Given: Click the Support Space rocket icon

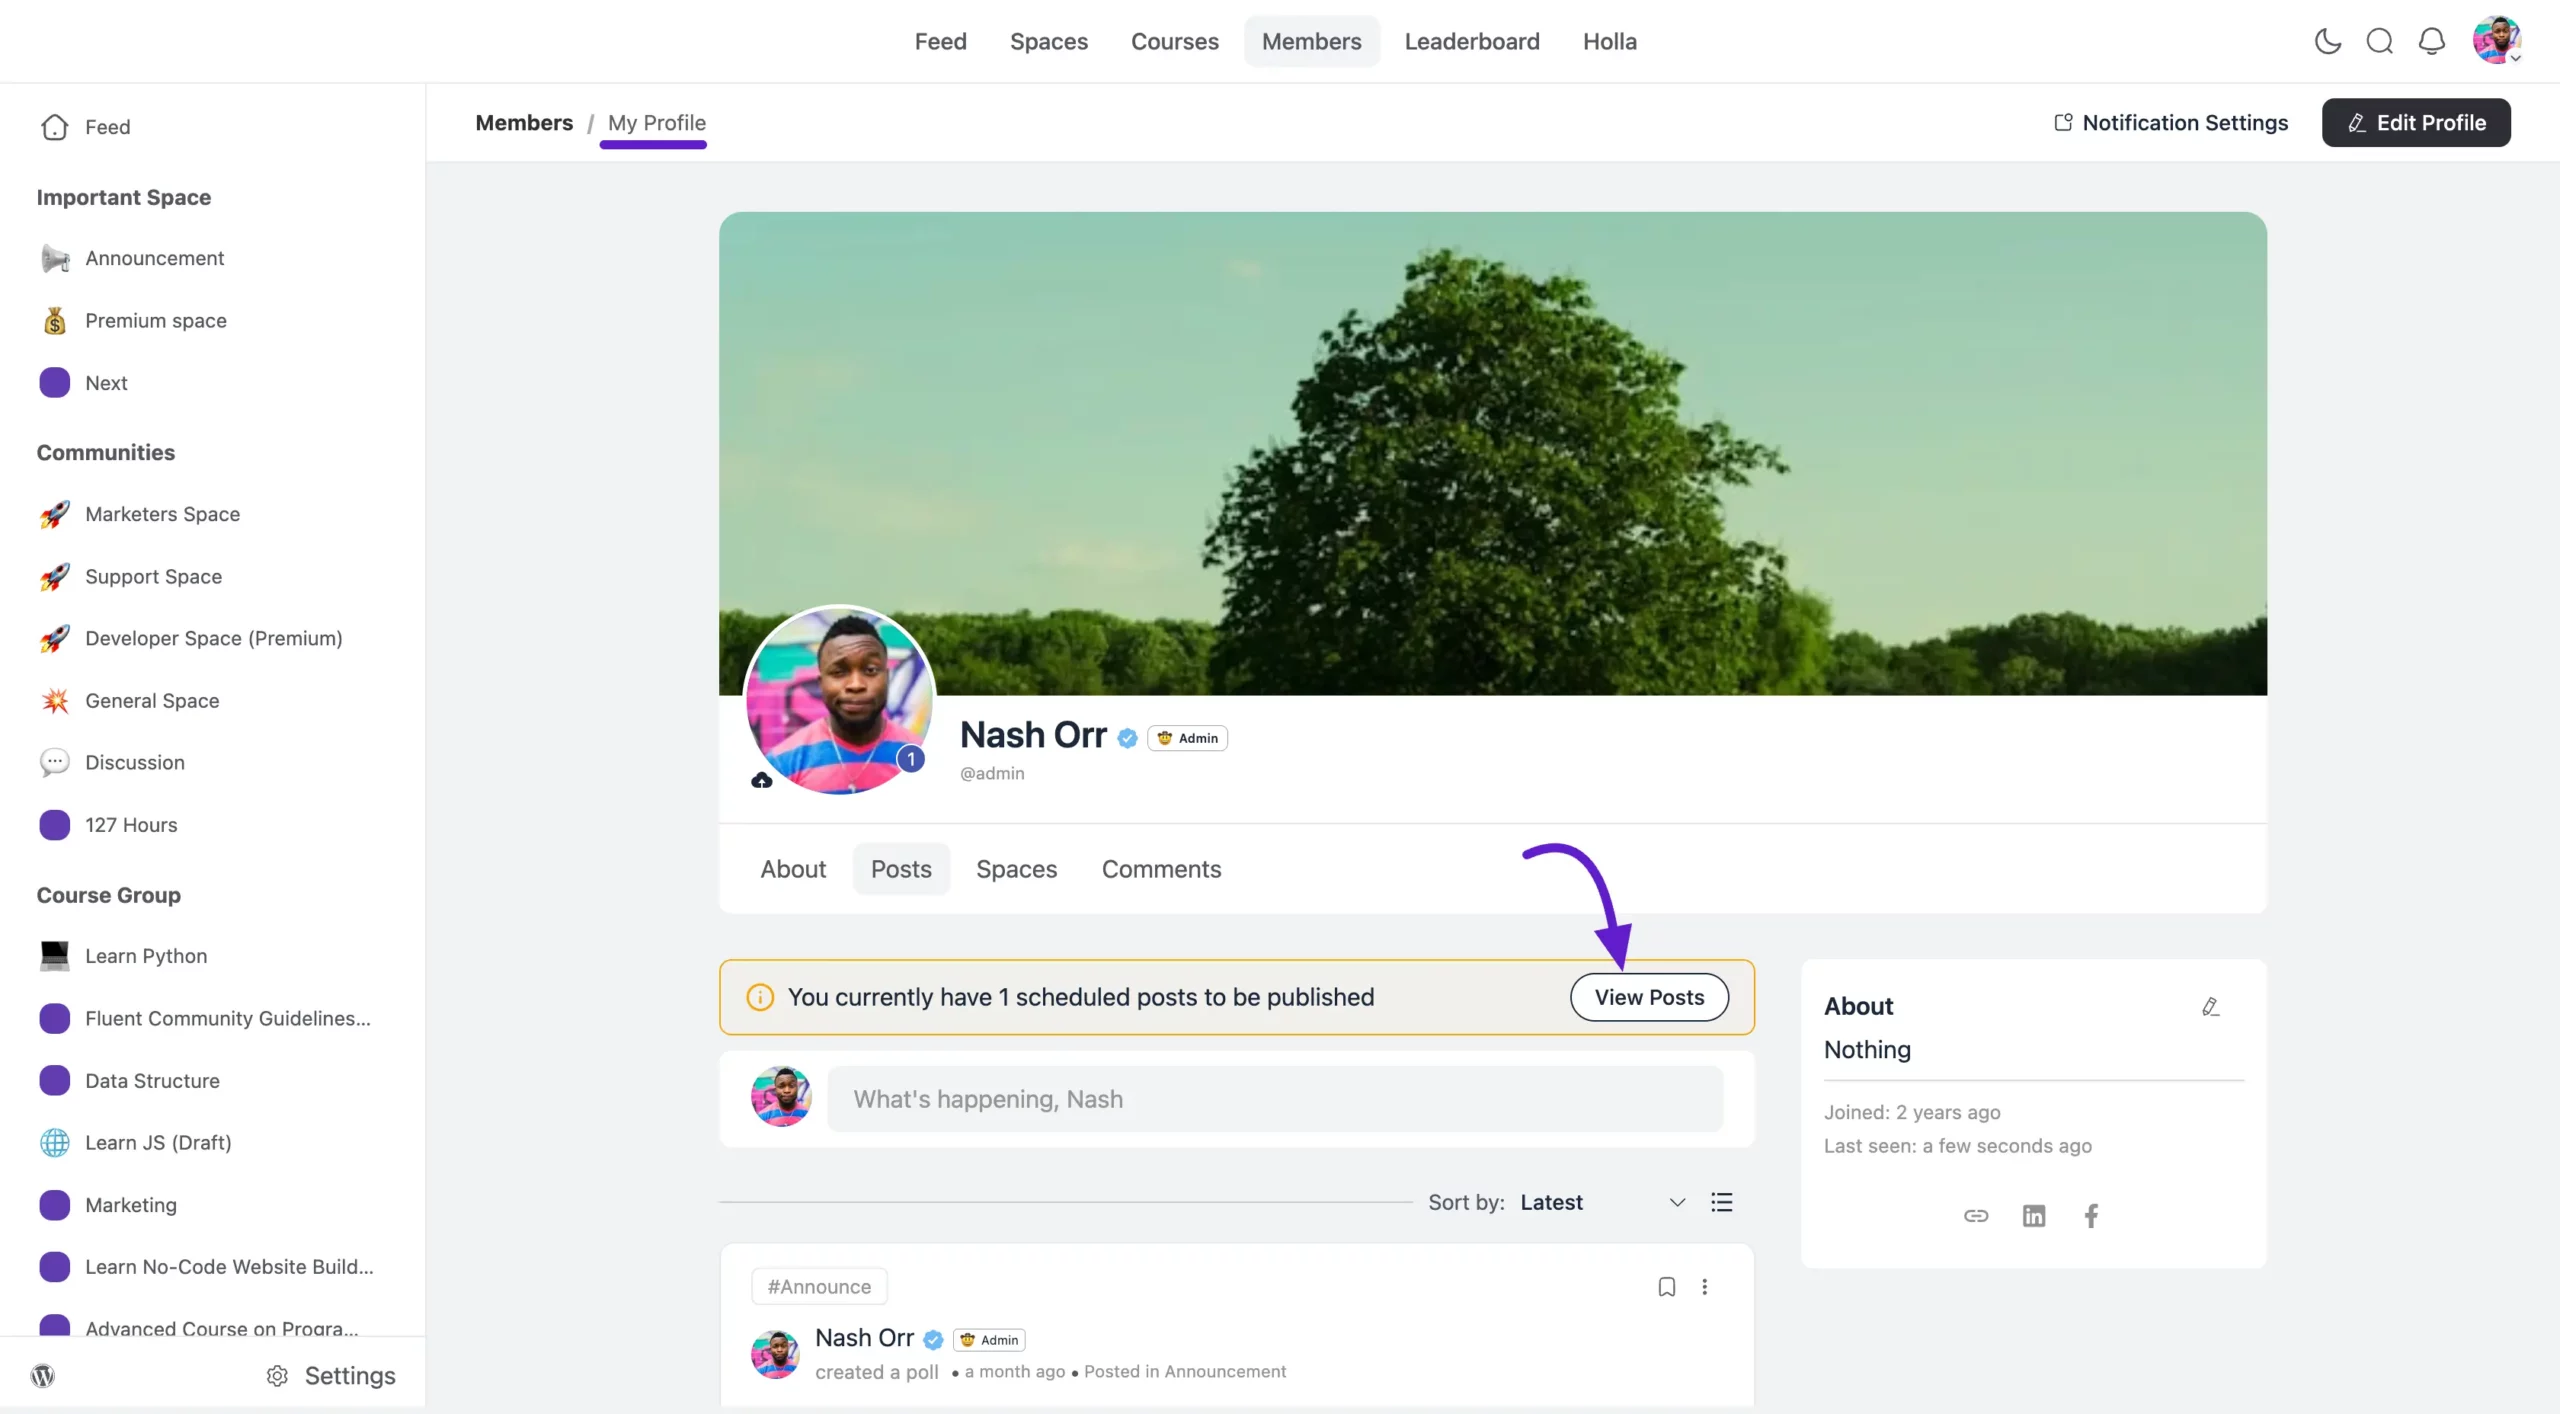Looking at the screenshot, I should coord(55,576).
